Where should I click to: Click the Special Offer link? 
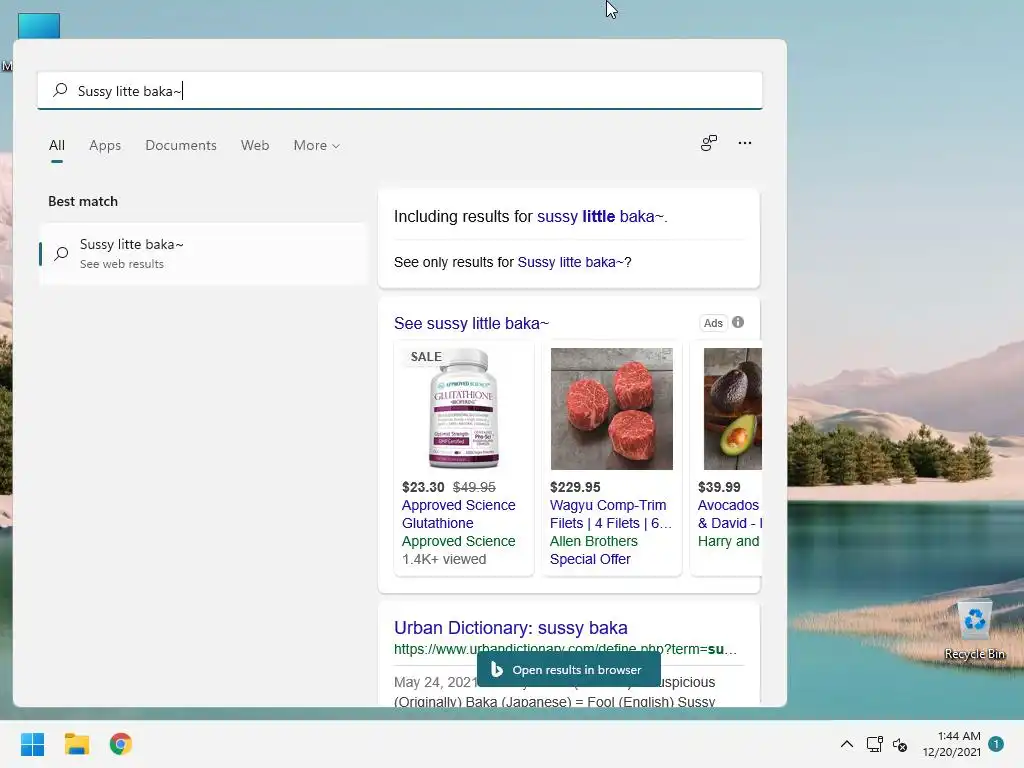point(590,559)
